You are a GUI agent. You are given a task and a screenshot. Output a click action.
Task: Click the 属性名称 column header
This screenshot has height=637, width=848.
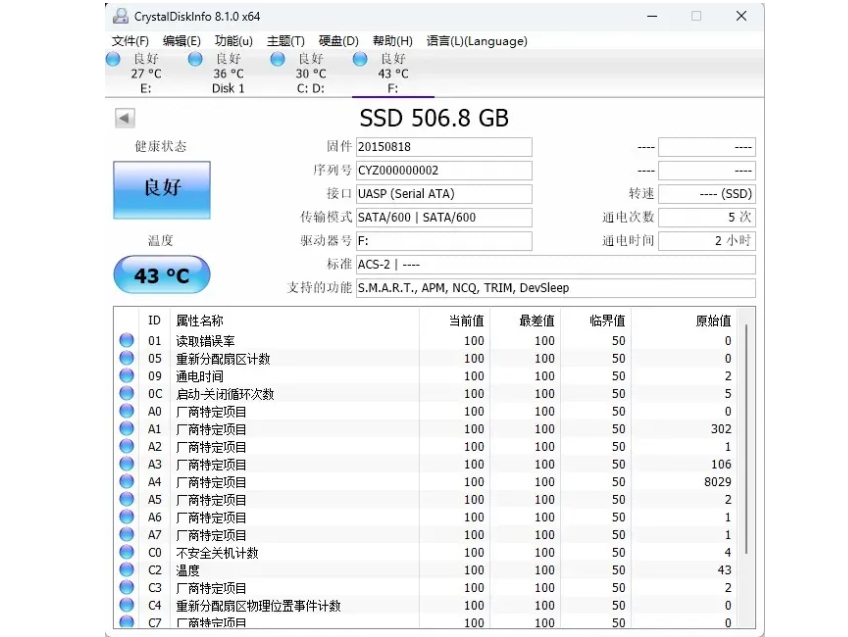coord(295,321)
